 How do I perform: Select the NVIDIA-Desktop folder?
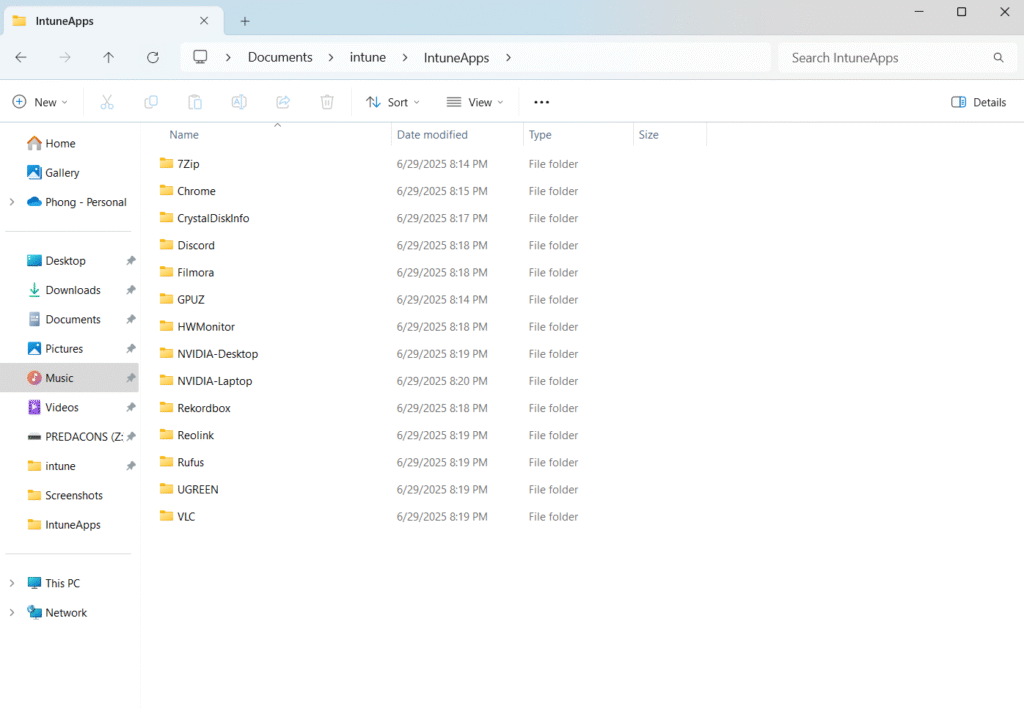[209, 354]
